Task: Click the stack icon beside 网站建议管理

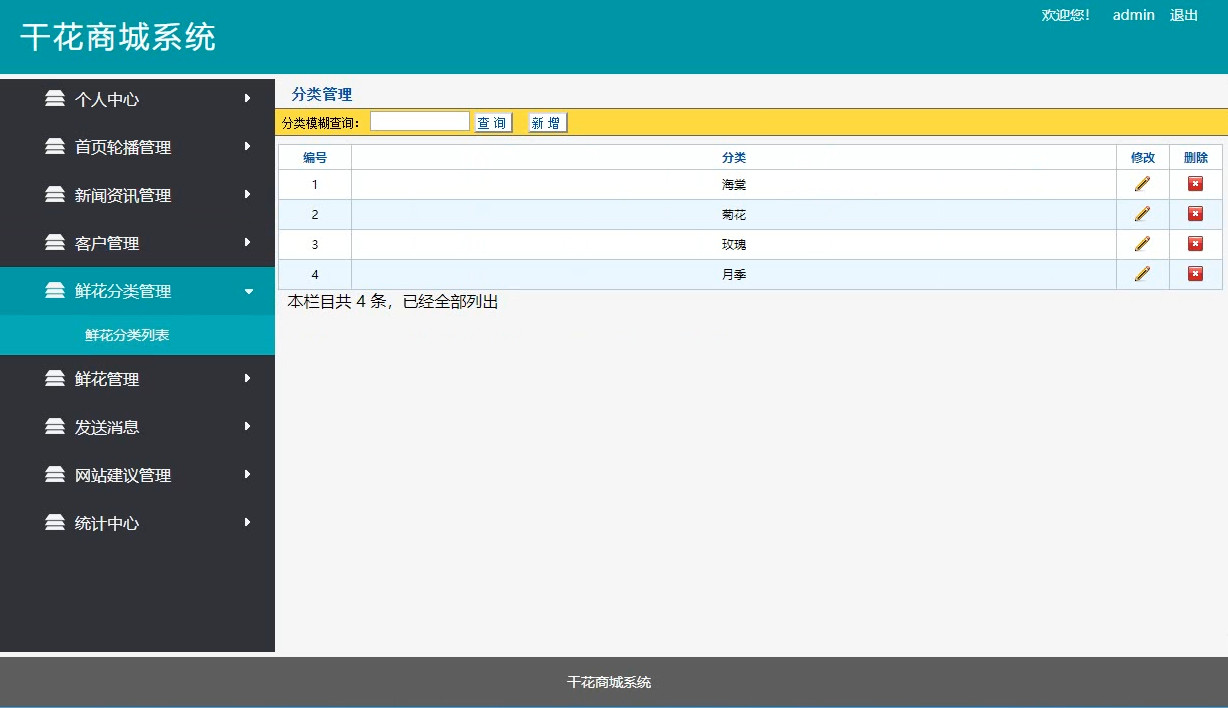Action: pyautogui.click(x=55, y=475)
